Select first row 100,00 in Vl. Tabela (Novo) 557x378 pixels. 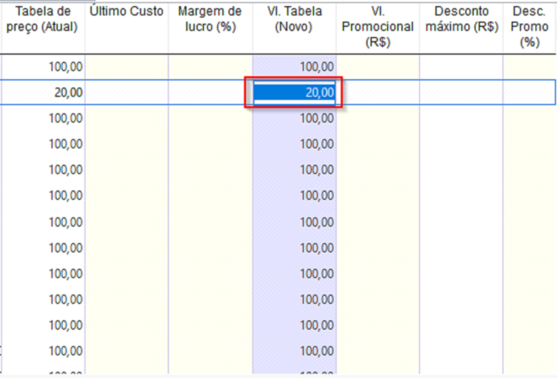[294, 67]
